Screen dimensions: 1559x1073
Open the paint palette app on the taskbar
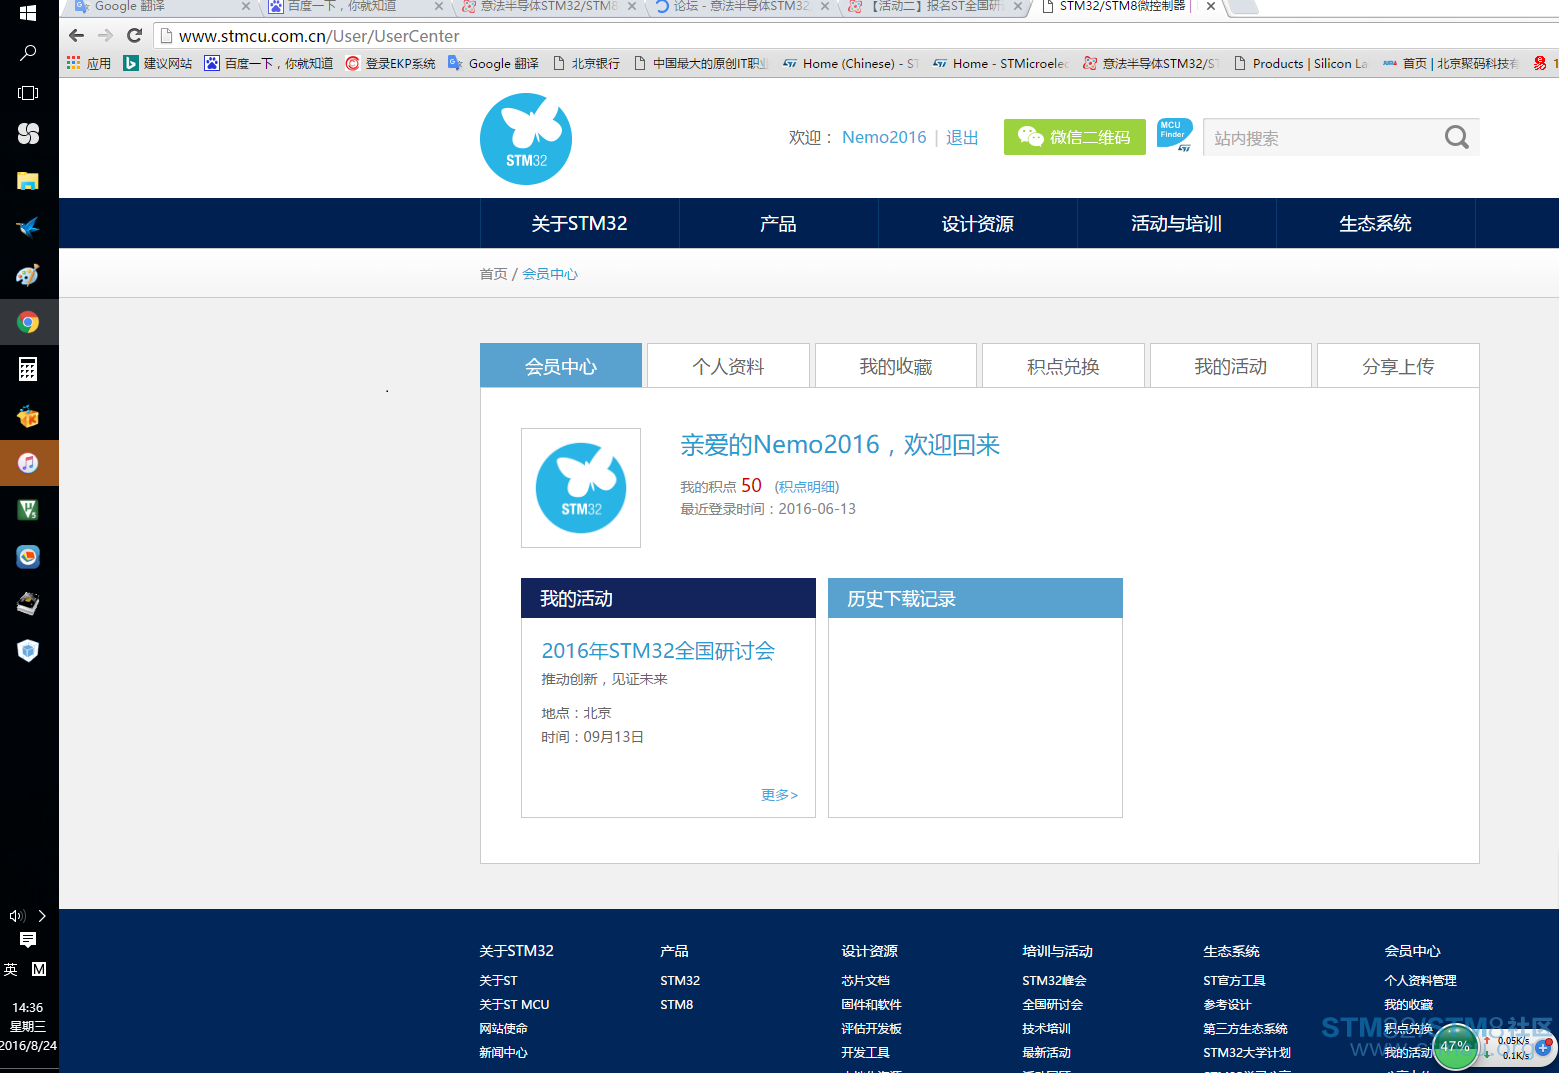(28, 275)
